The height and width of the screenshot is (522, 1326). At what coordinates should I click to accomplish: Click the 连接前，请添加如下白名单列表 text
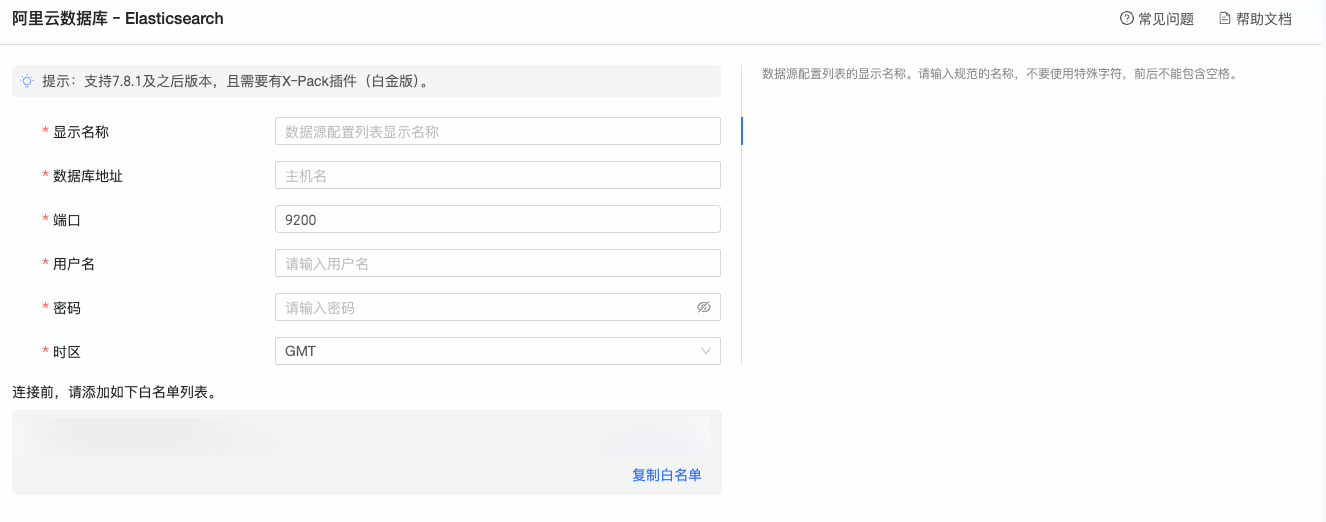tap(114, 392)
